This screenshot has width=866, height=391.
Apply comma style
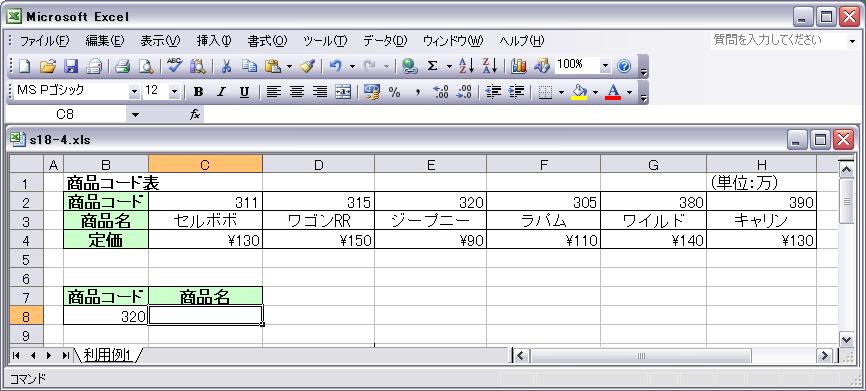click(x=418, y=92)
